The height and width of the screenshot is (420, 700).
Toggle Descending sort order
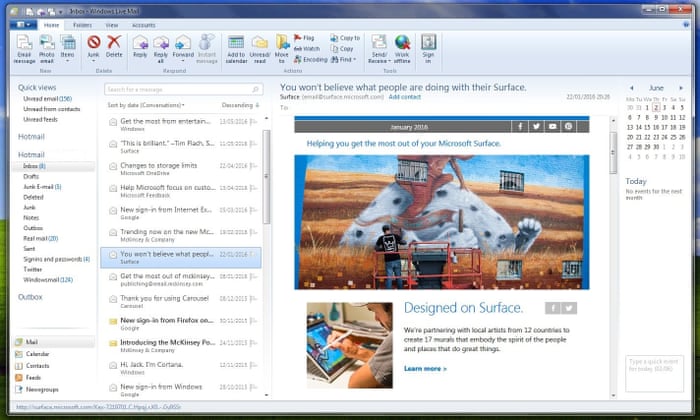241,104
